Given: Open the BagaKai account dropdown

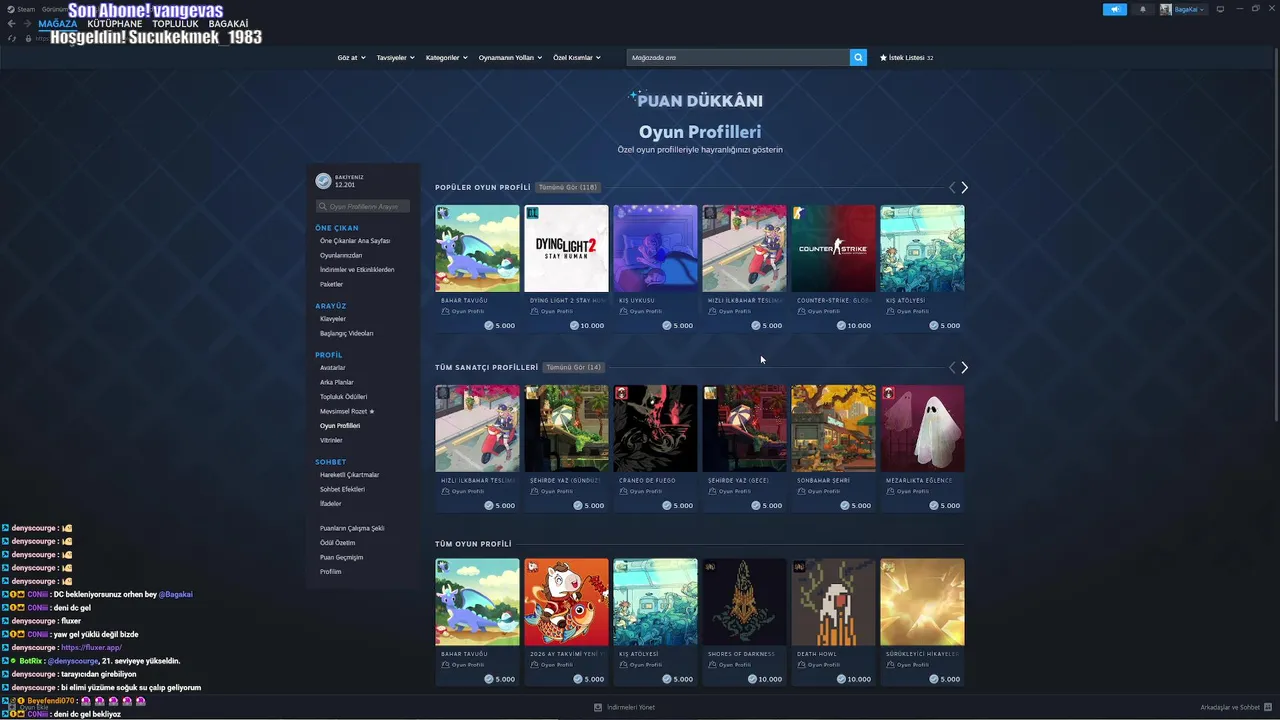Looking at the screenshot, I should pos(1183,9).
